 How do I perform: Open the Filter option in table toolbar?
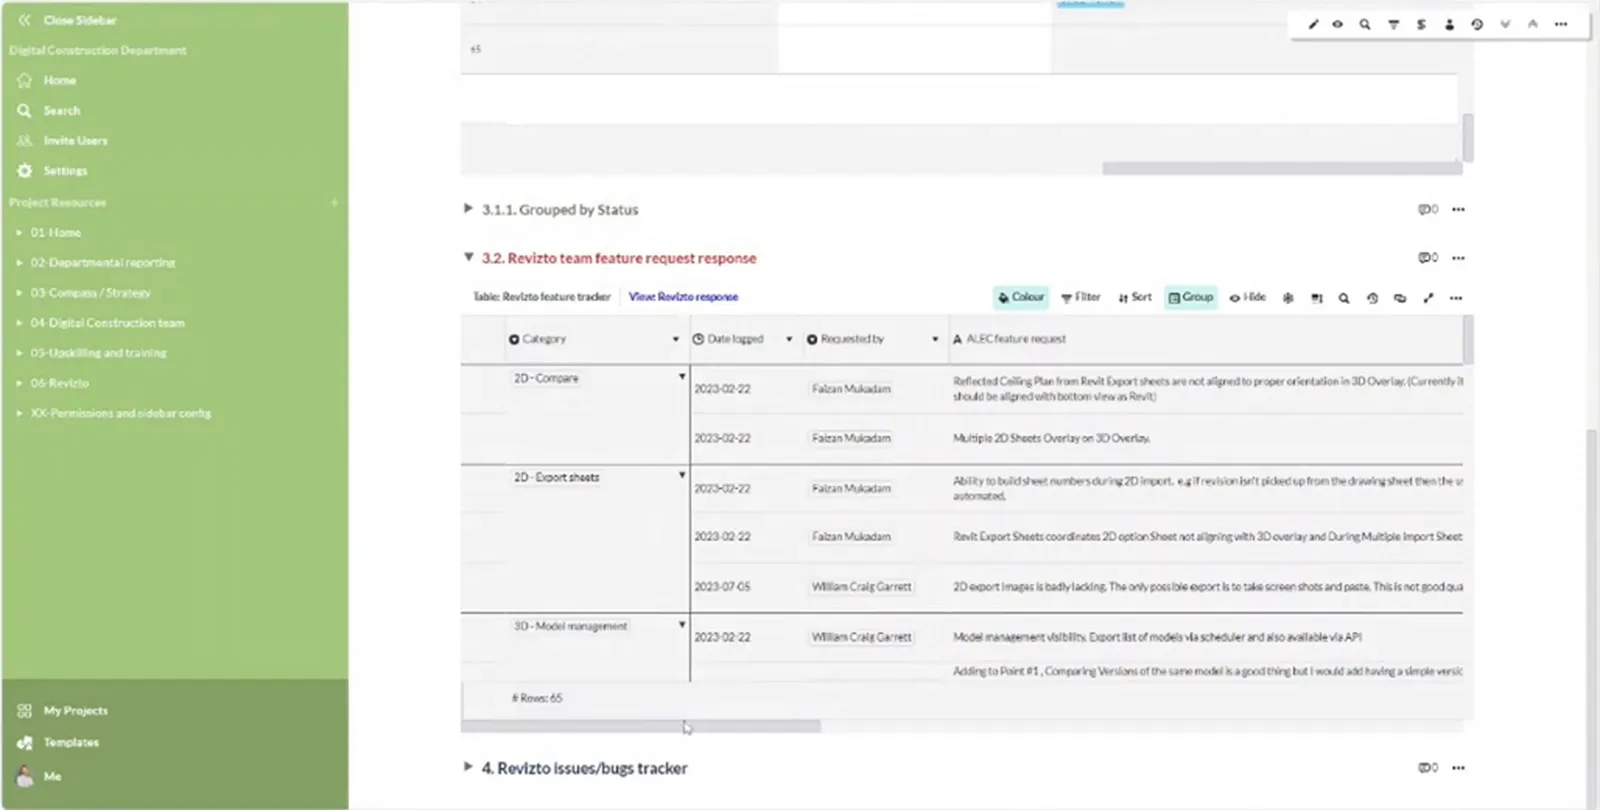click(x=1081, y=297)
